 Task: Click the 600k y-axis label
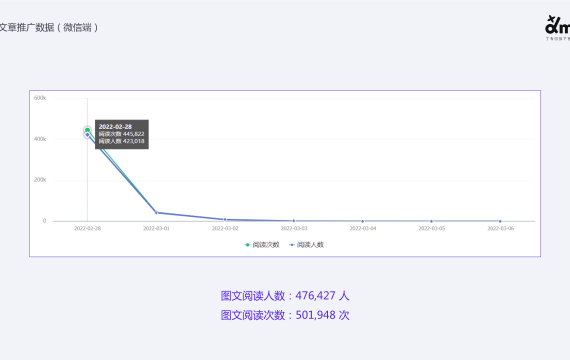point(40,98)
